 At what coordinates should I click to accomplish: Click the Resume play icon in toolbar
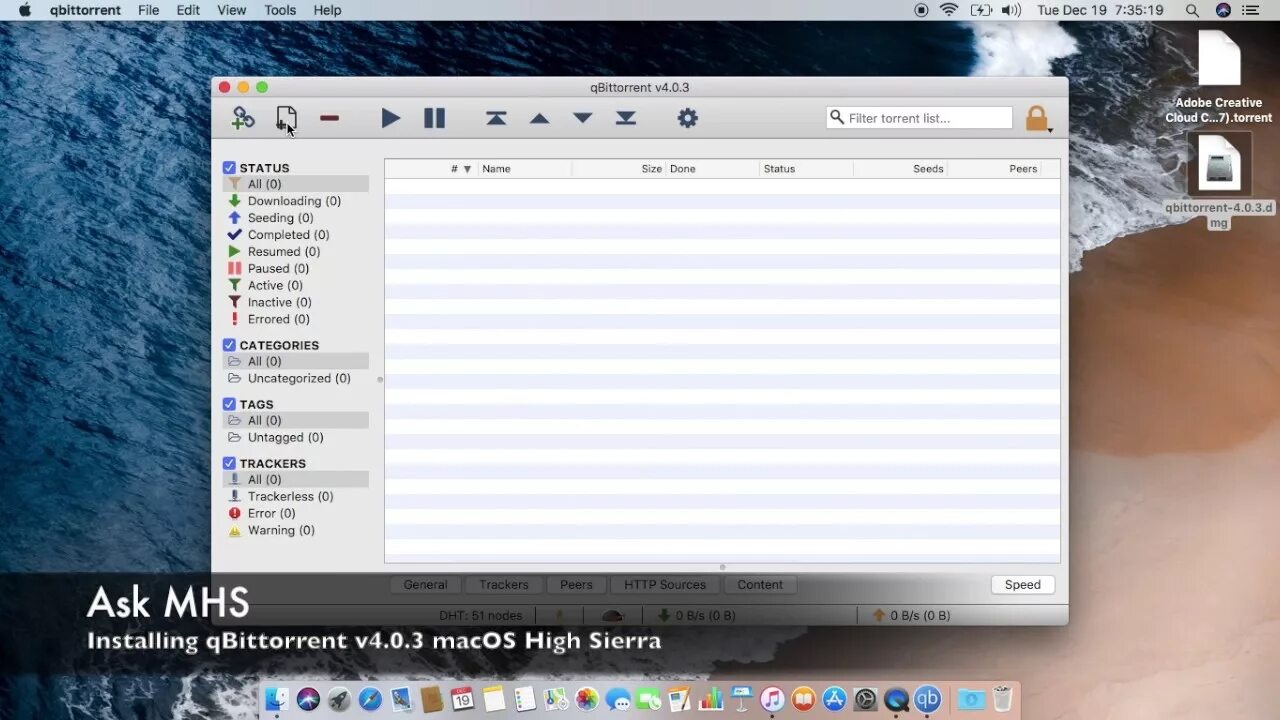[391, 118]
